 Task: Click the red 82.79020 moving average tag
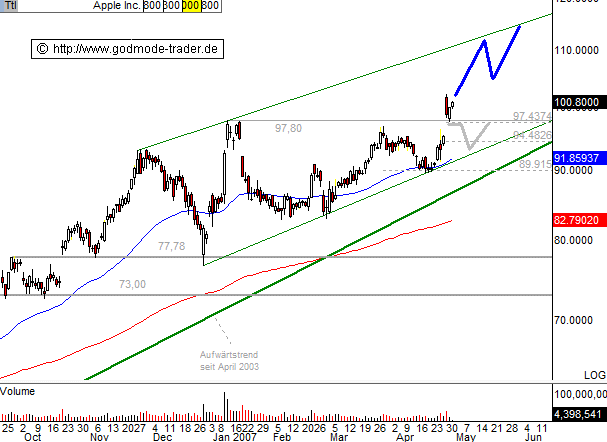(x=579, y=219)
